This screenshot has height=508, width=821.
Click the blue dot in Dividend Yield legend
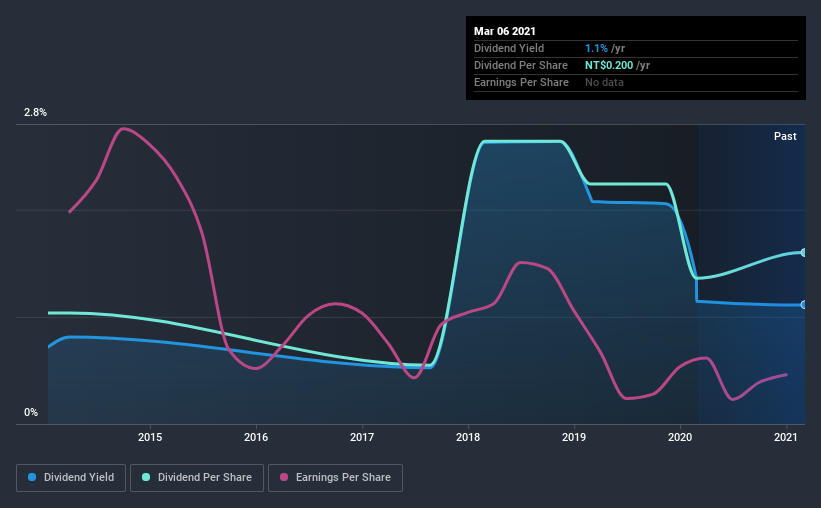[32, 477]
